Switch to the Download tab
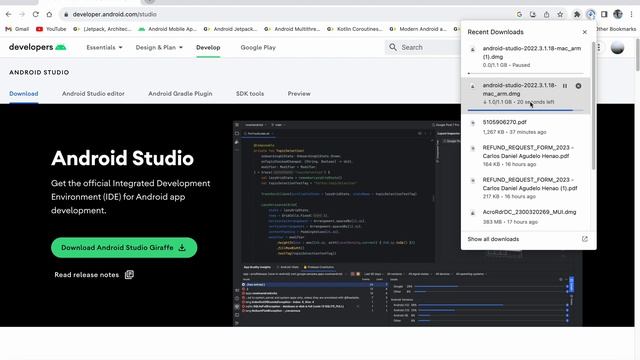640x360 pixels. click(24, 93)
